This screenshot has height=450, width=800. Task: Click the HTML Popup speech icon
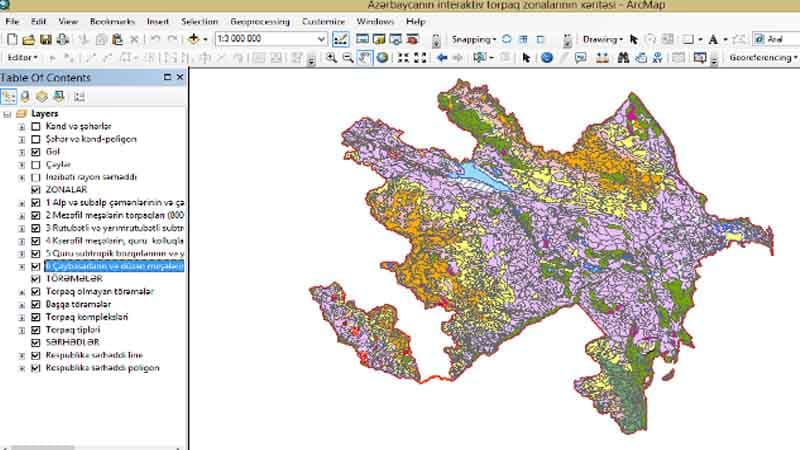581,58
